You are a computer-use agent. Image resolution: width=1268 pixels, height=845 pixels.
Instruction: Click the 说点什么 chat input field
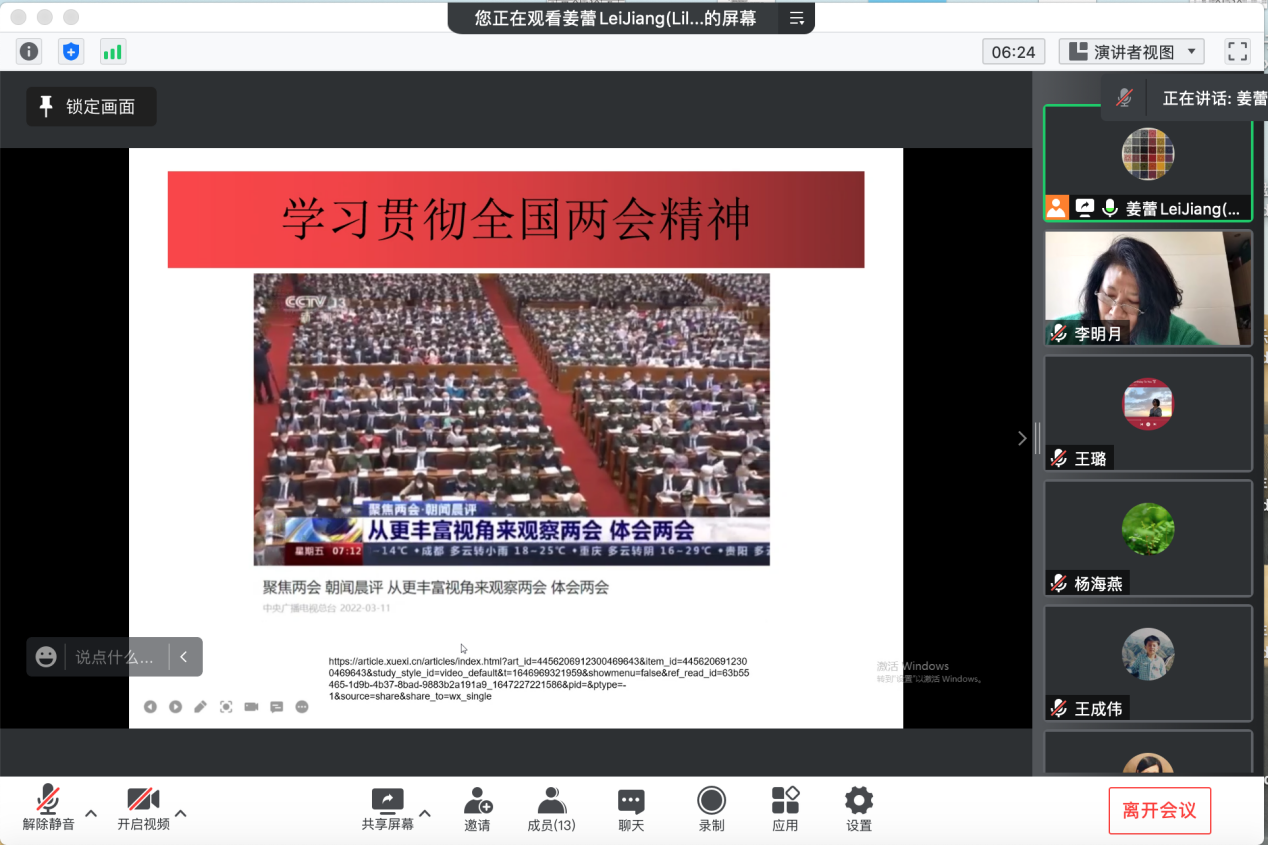point(115,657)
